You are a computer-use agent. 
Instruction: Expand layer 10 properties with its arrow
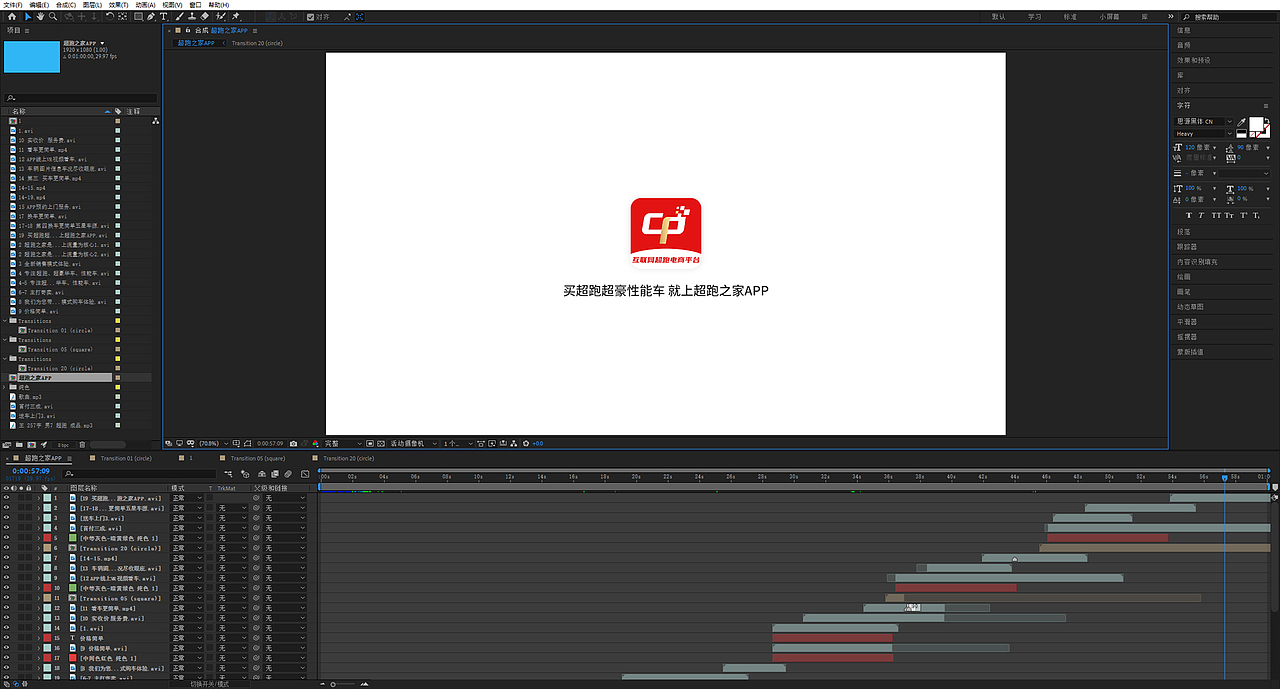(38, 588)
